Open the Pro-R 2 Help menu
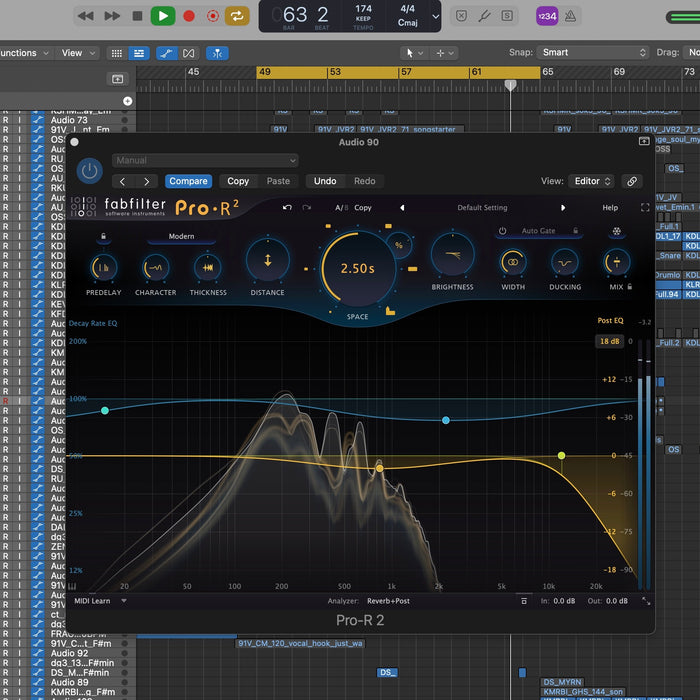700x700 pixels. tap(610, 208)
